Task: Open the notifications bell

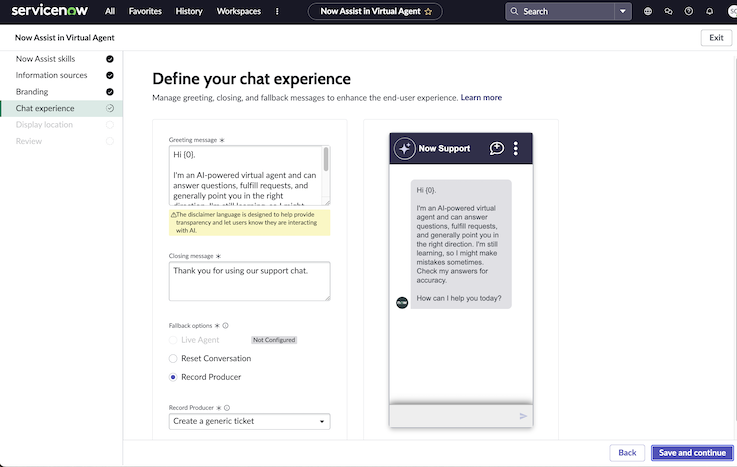Action: (709, 11)
